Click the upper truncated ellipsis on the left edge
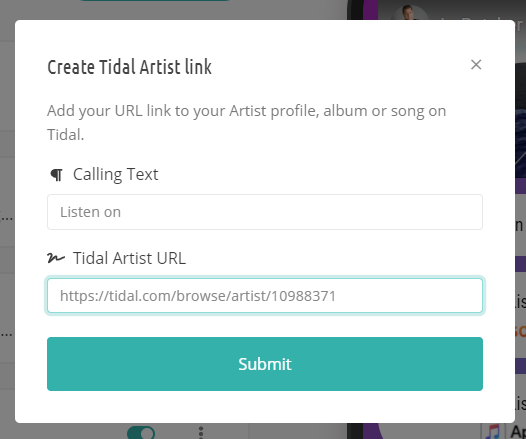The height and width of the screenshot is (439, 526). (6, 218)
